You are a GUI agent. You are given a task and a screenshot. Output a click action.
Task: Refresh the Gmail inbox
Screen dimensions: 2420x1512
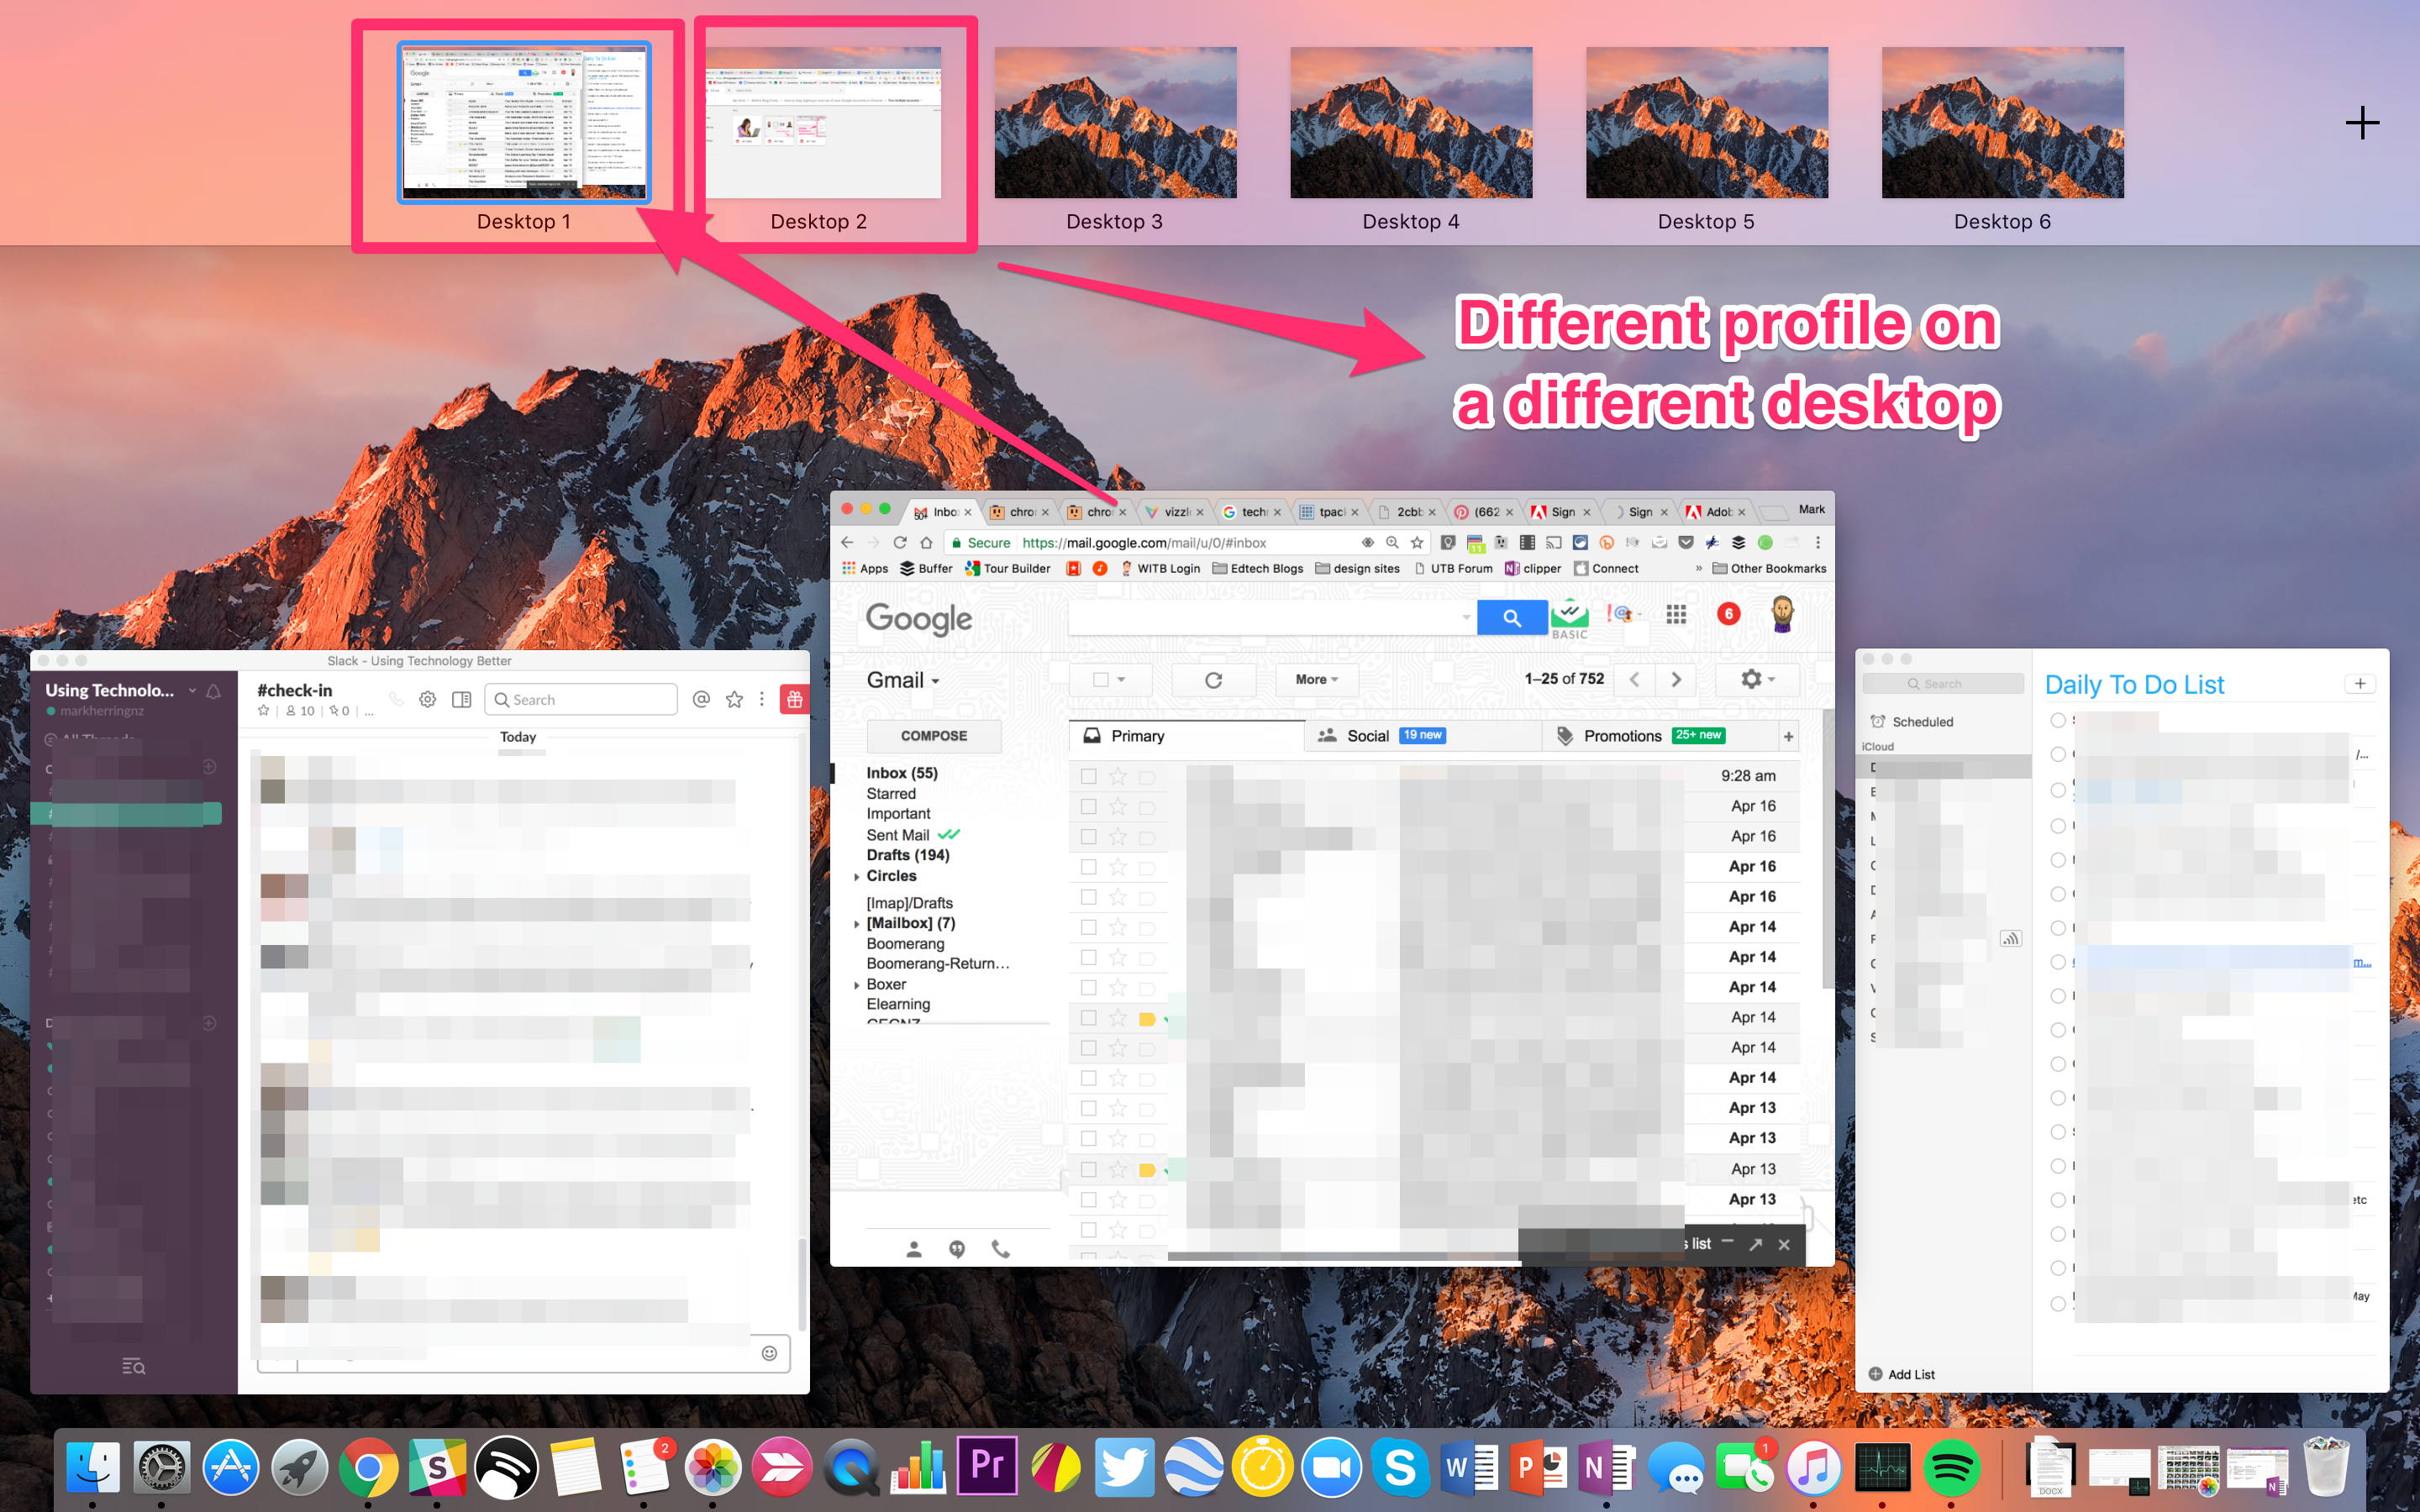click(x=1213, y=680)
